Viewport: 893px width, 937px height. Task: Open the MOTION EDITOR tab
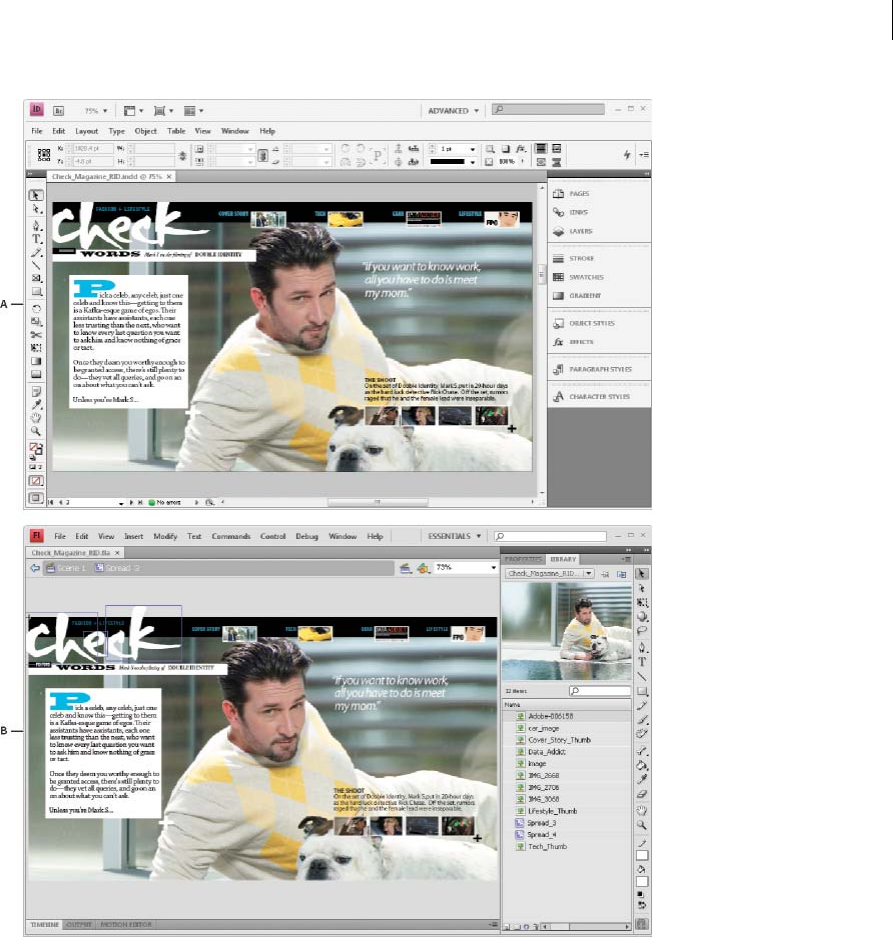click(x=126, y=924)
